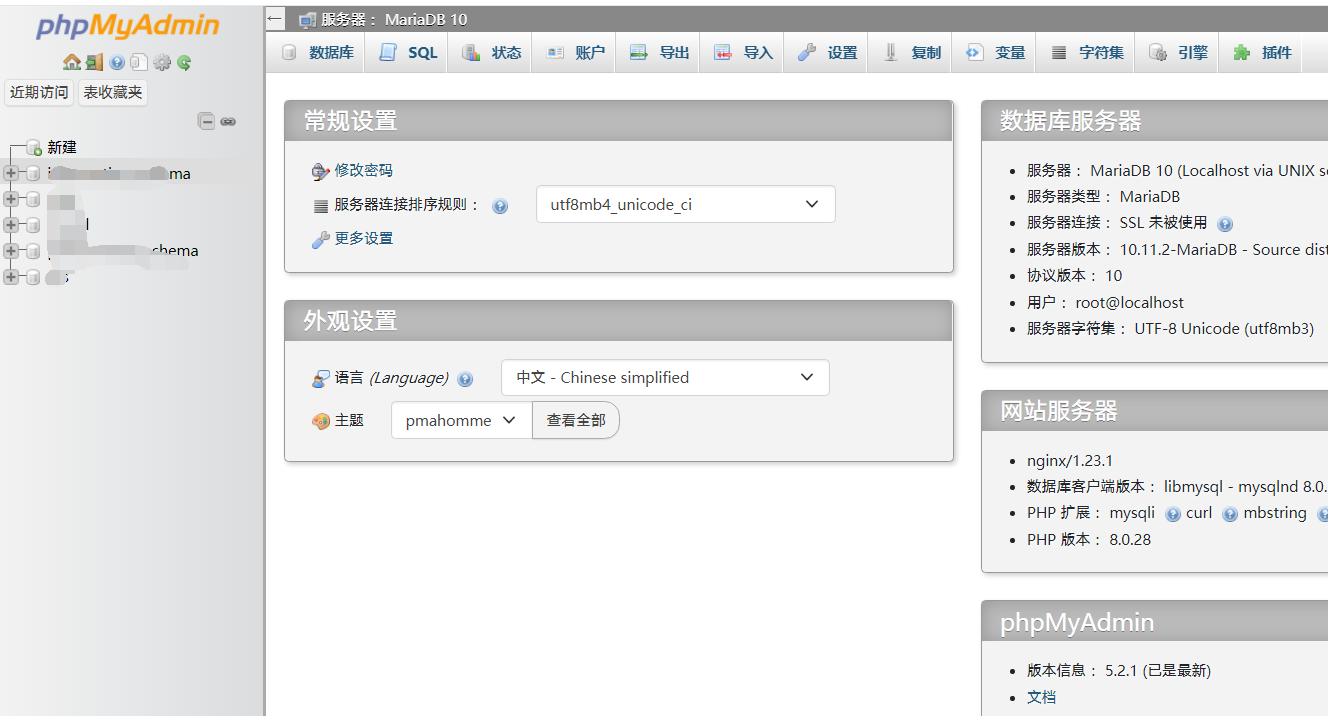The image size is (1328, 716).
Task: Hide navigation panel with left arrow button
Action: pos(276,19)
